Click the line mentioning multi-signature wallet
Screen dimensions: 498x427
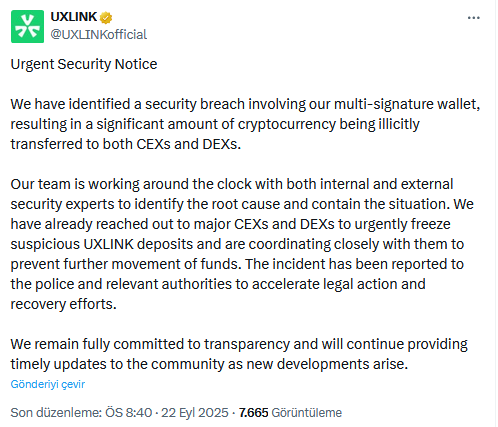tap(245, 104)
